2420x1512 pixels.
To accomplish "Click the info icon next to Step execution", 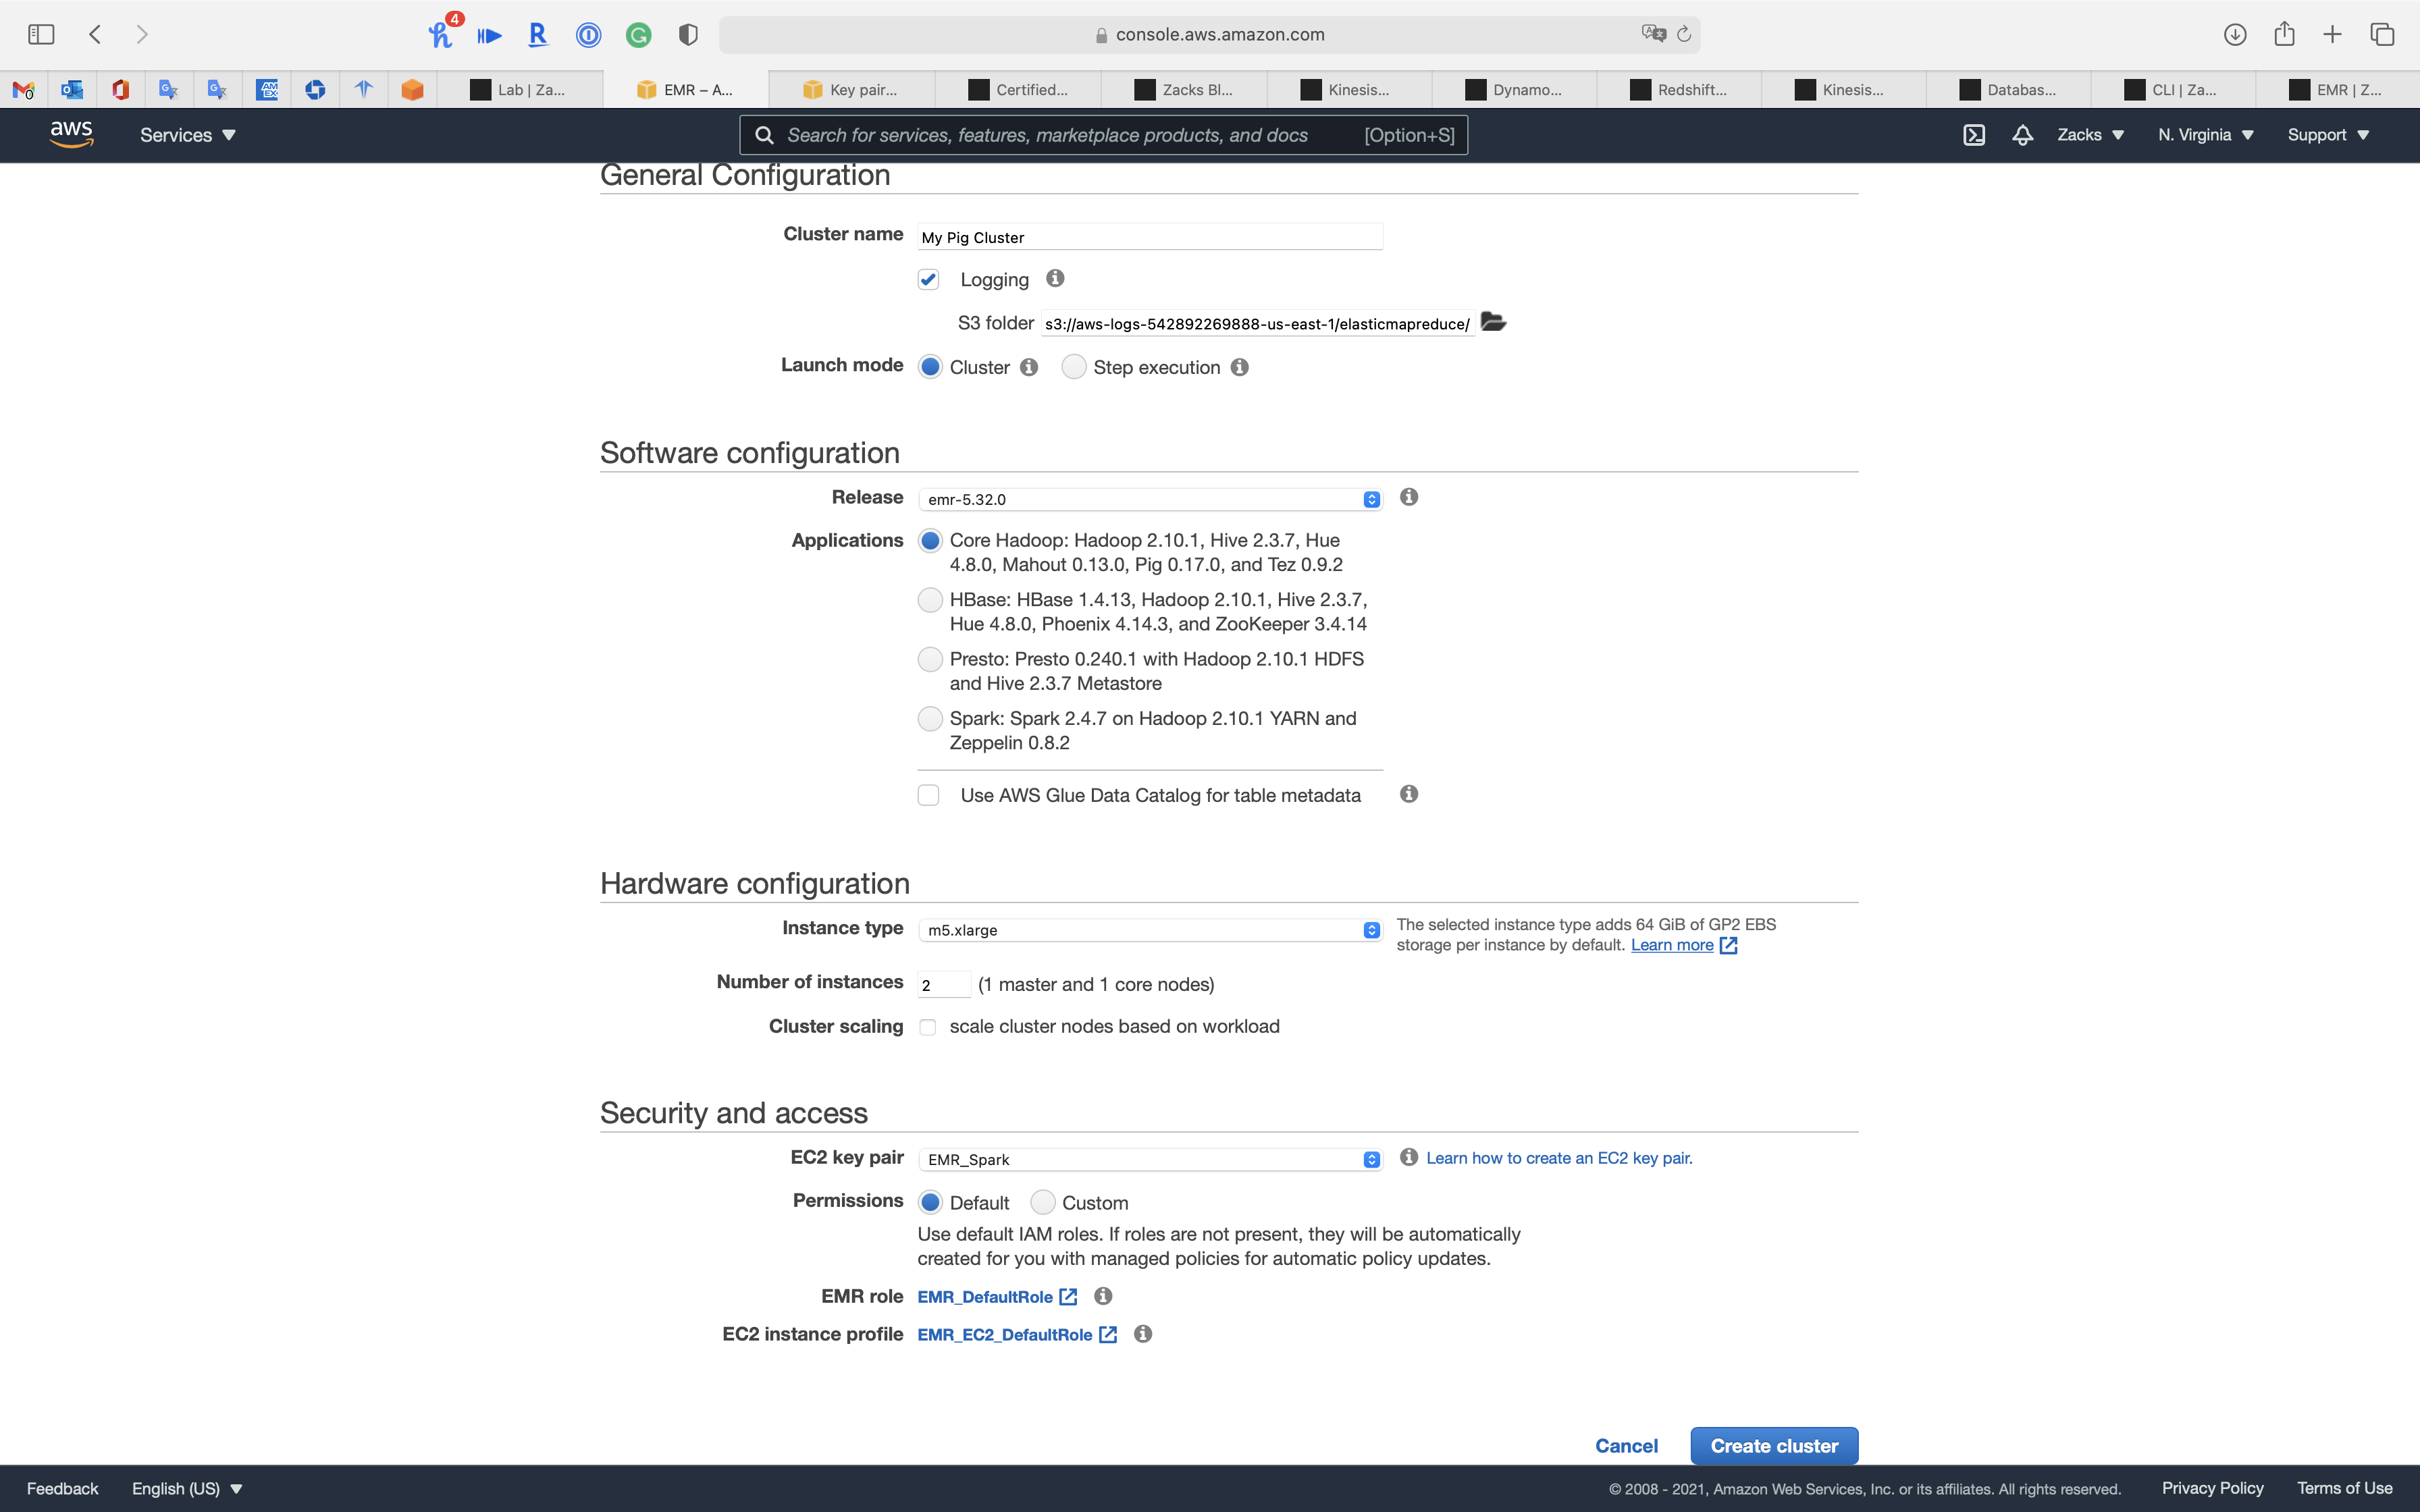I will click(1240, 367).
